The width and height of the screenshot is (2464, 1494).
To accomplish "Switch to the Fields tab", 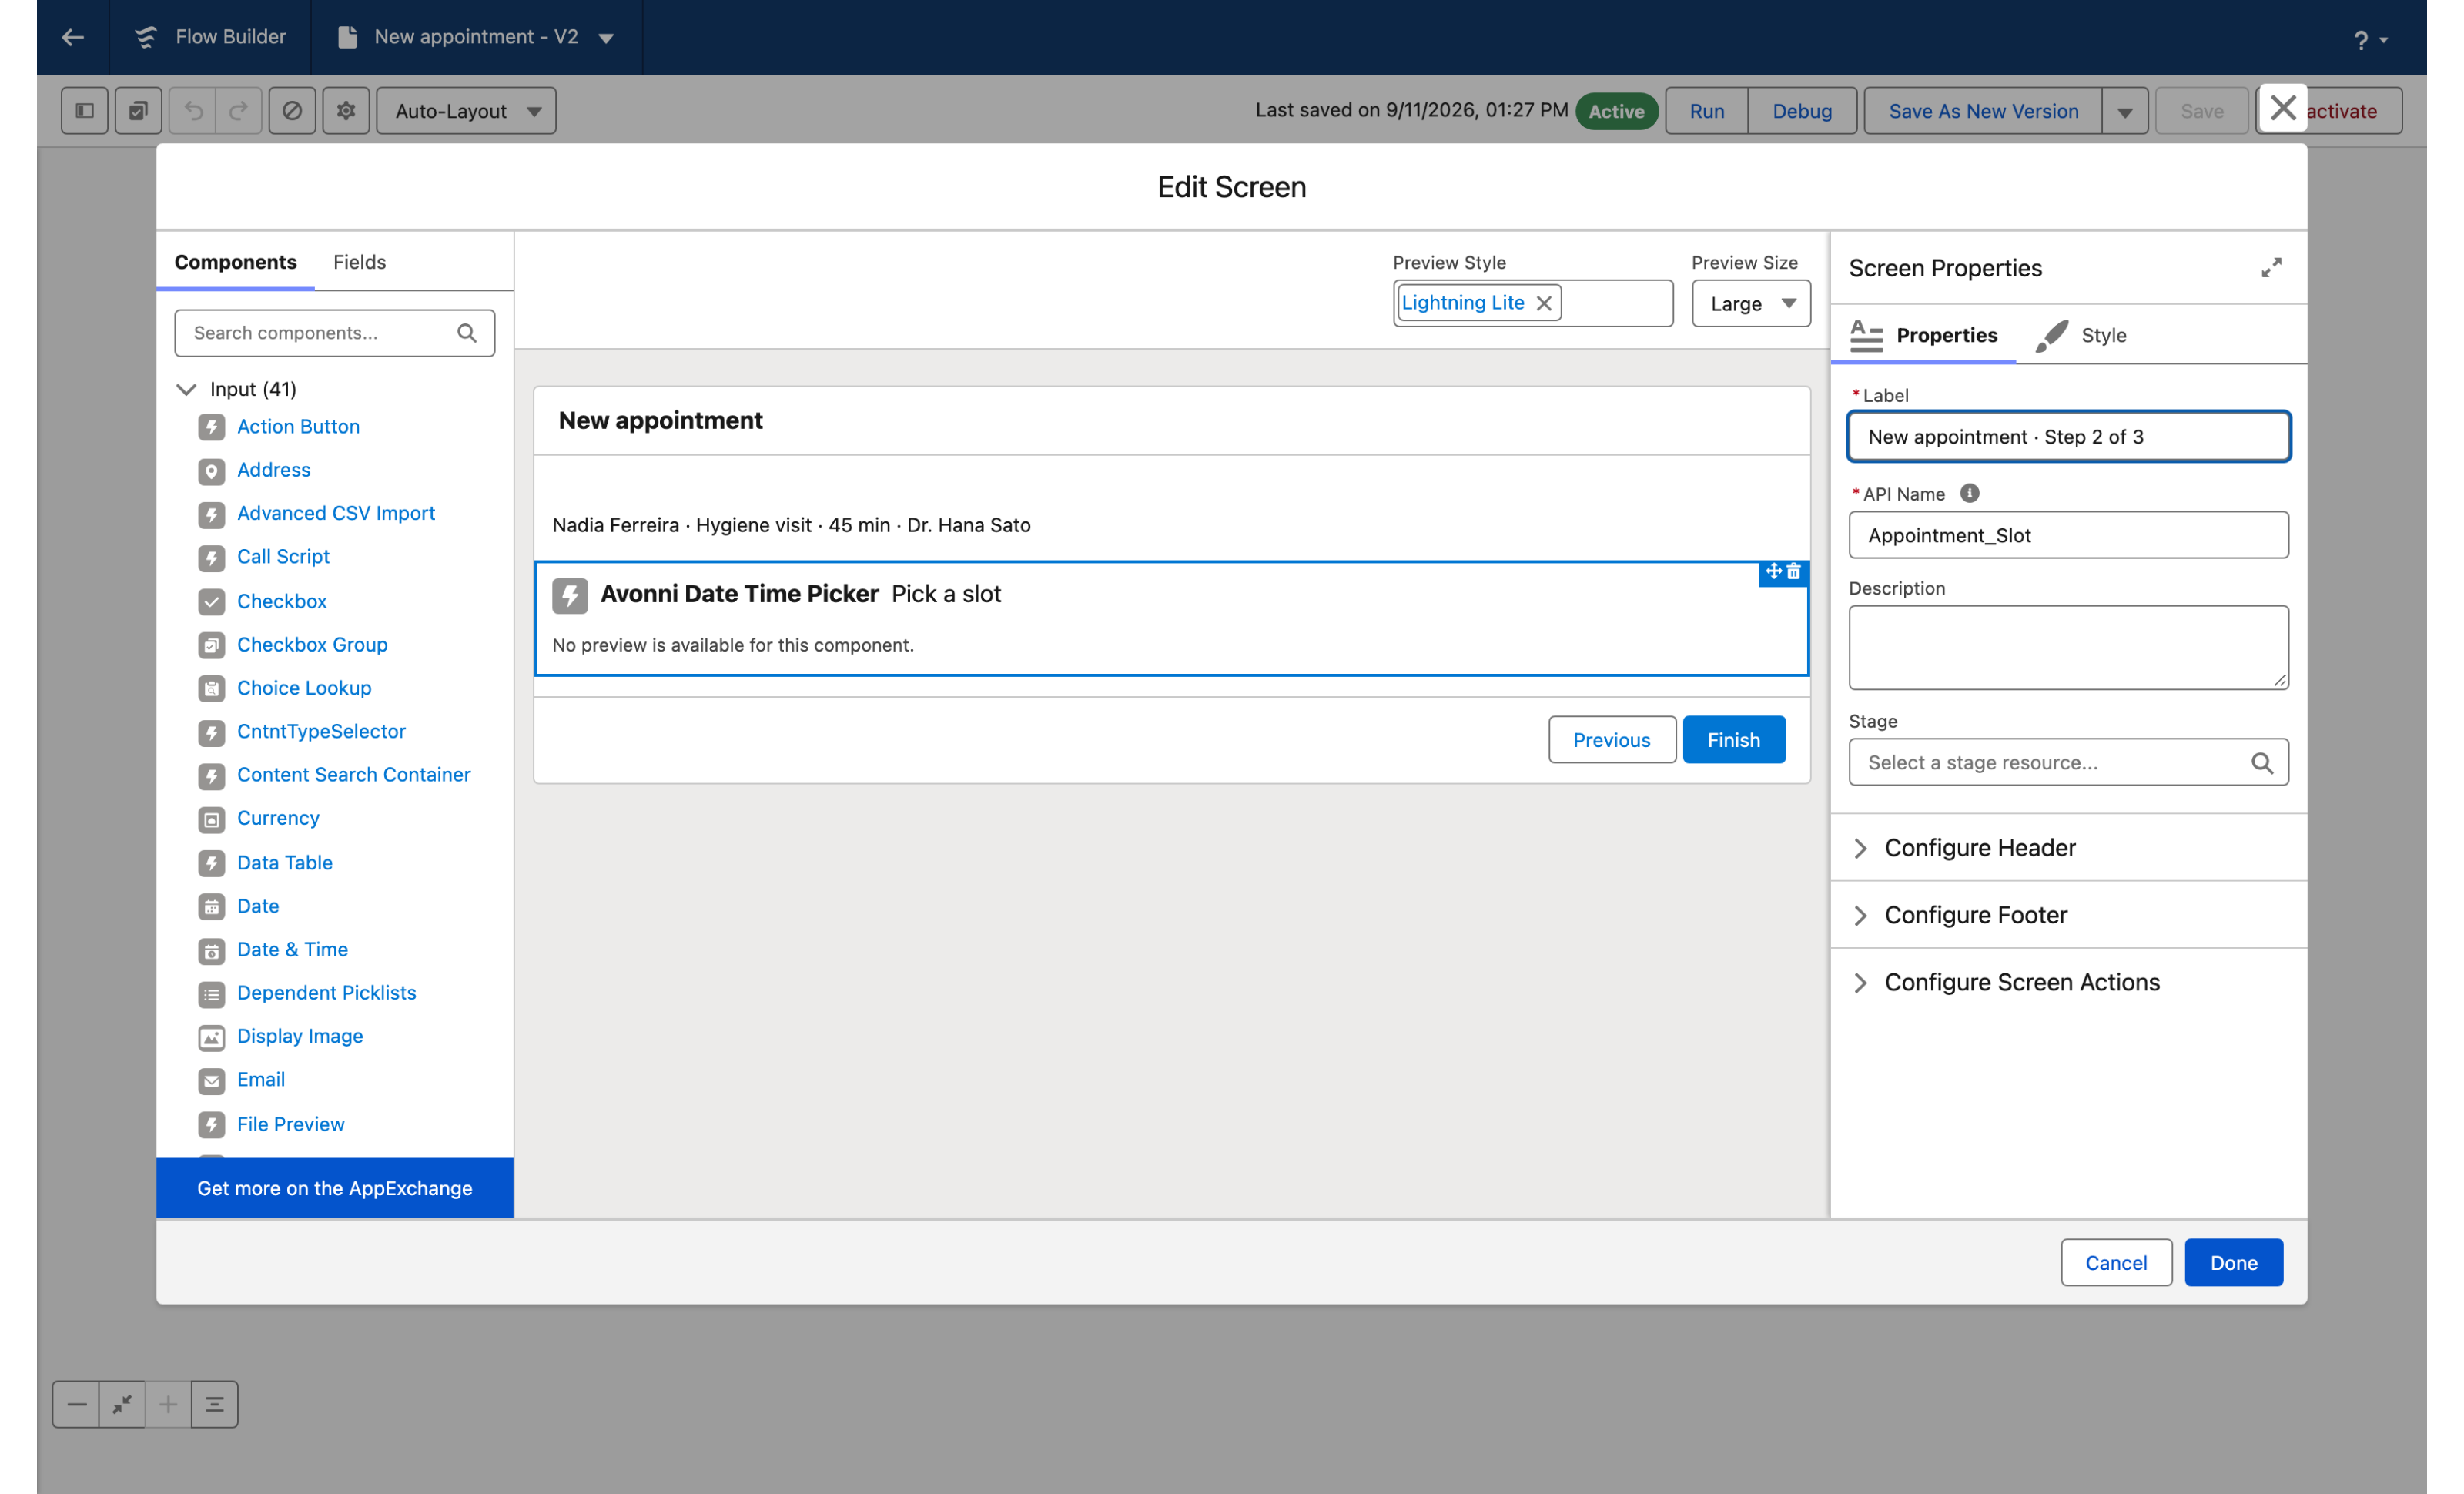I will [359, 262].
